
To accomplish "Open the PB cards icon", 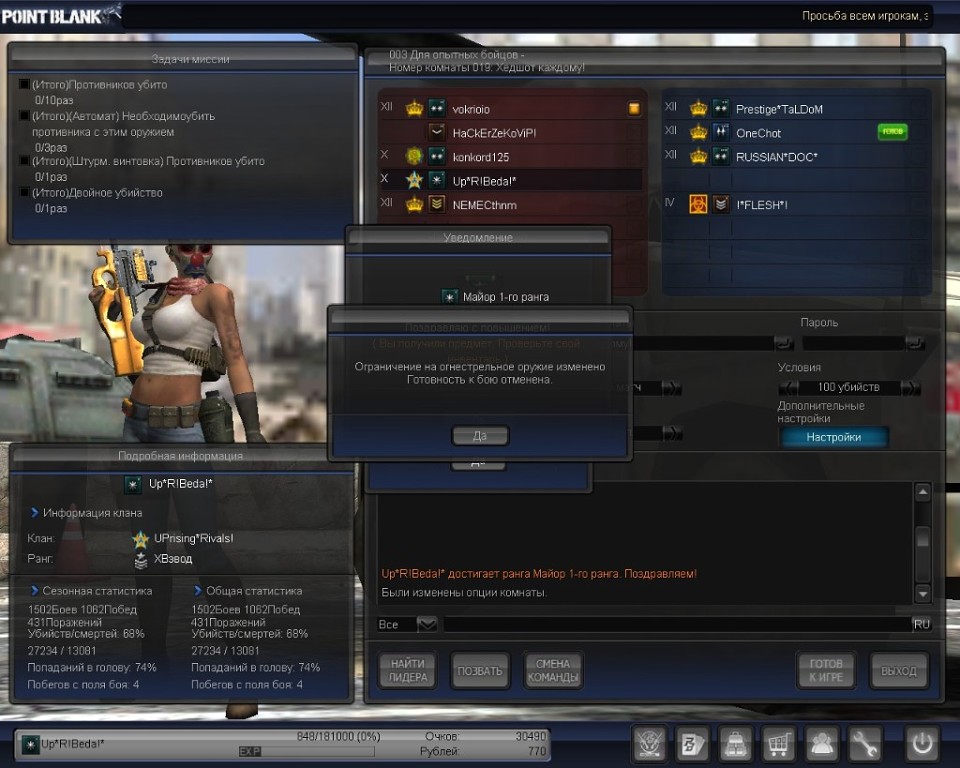I will click(692, 744).
